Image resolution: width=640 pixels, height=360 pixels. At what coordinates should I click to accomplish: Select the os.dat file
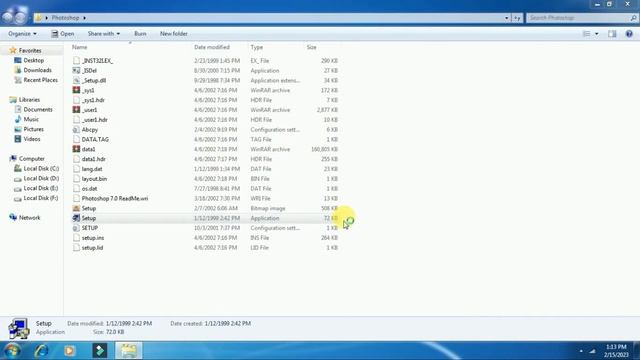(89, 189)
